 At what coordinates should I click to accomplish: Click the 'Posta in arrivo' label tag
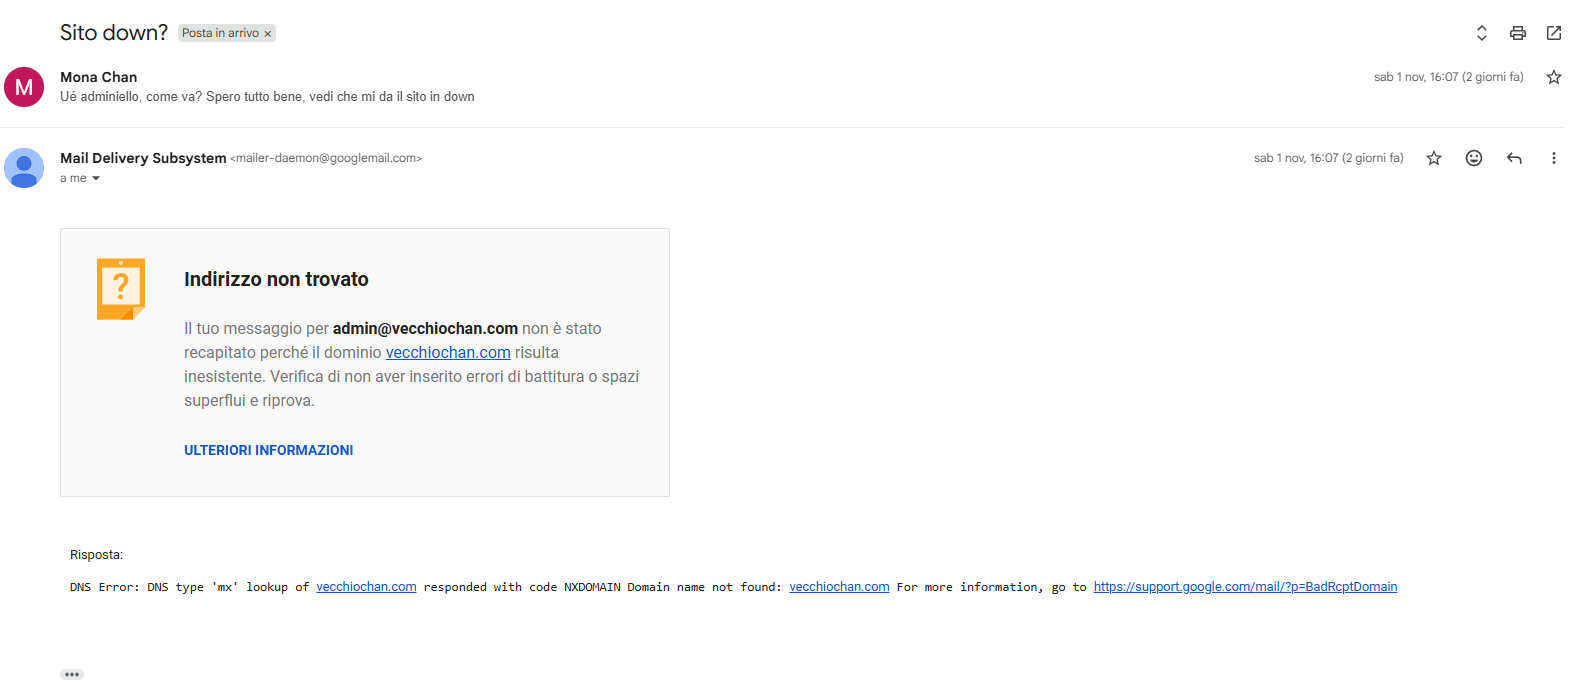coord(220,33)
